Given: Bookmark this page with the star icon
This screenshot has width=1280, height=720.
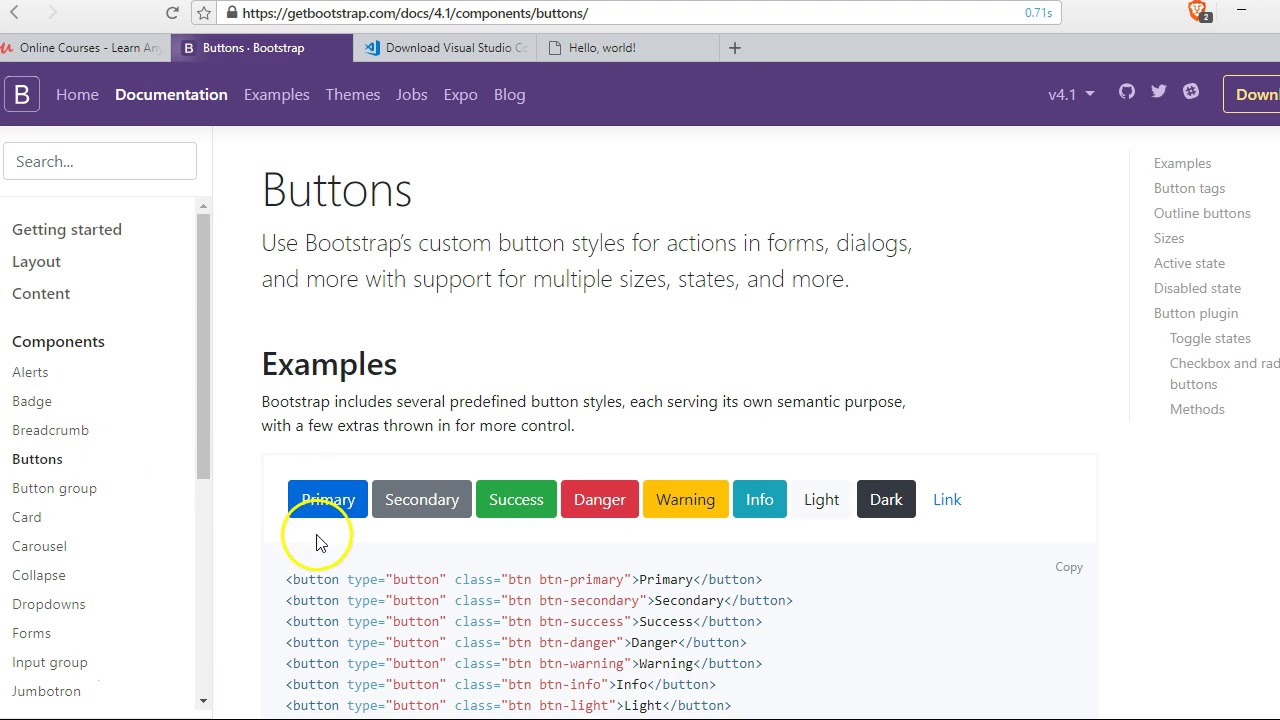Looking at the screenshot, I should (204, 13).
